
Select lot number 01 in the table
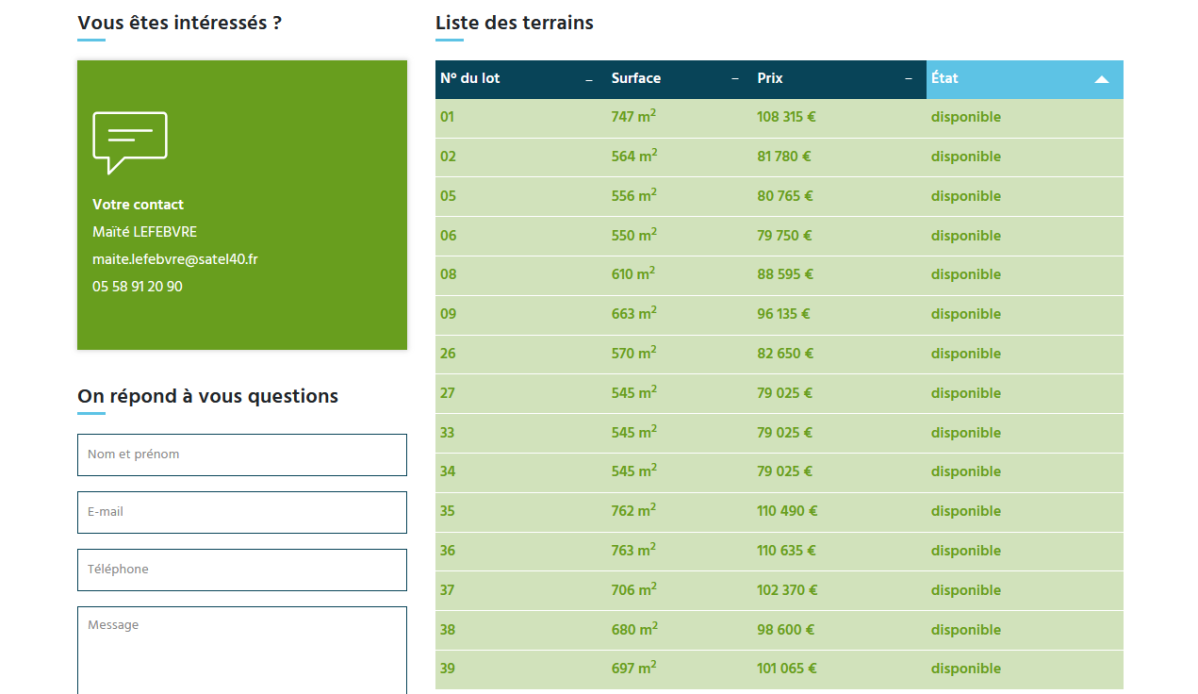448,118
